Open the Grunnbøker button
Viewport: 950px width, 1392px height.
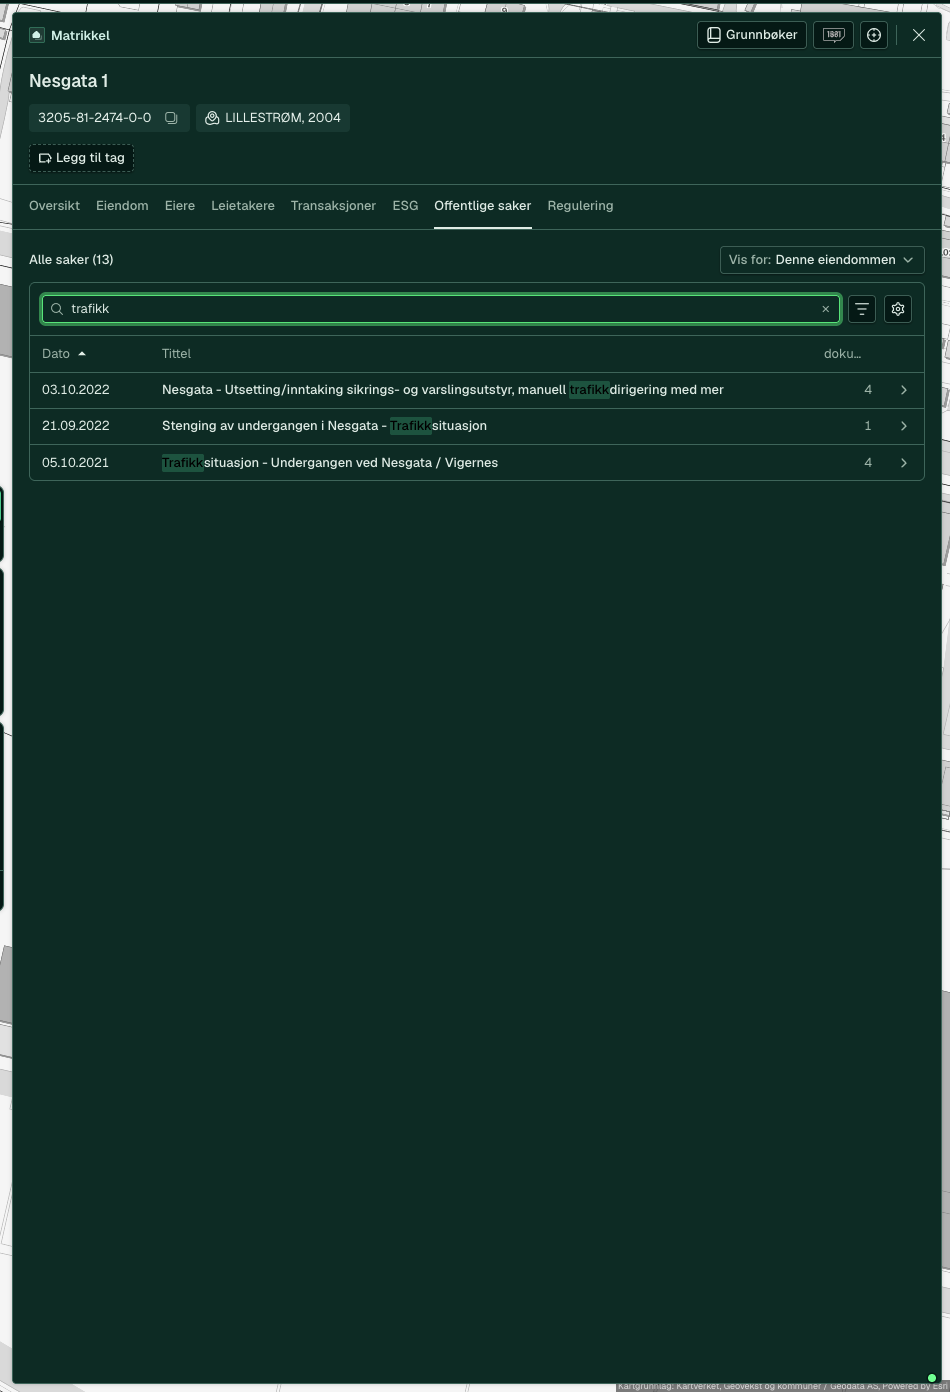(752, 35)
